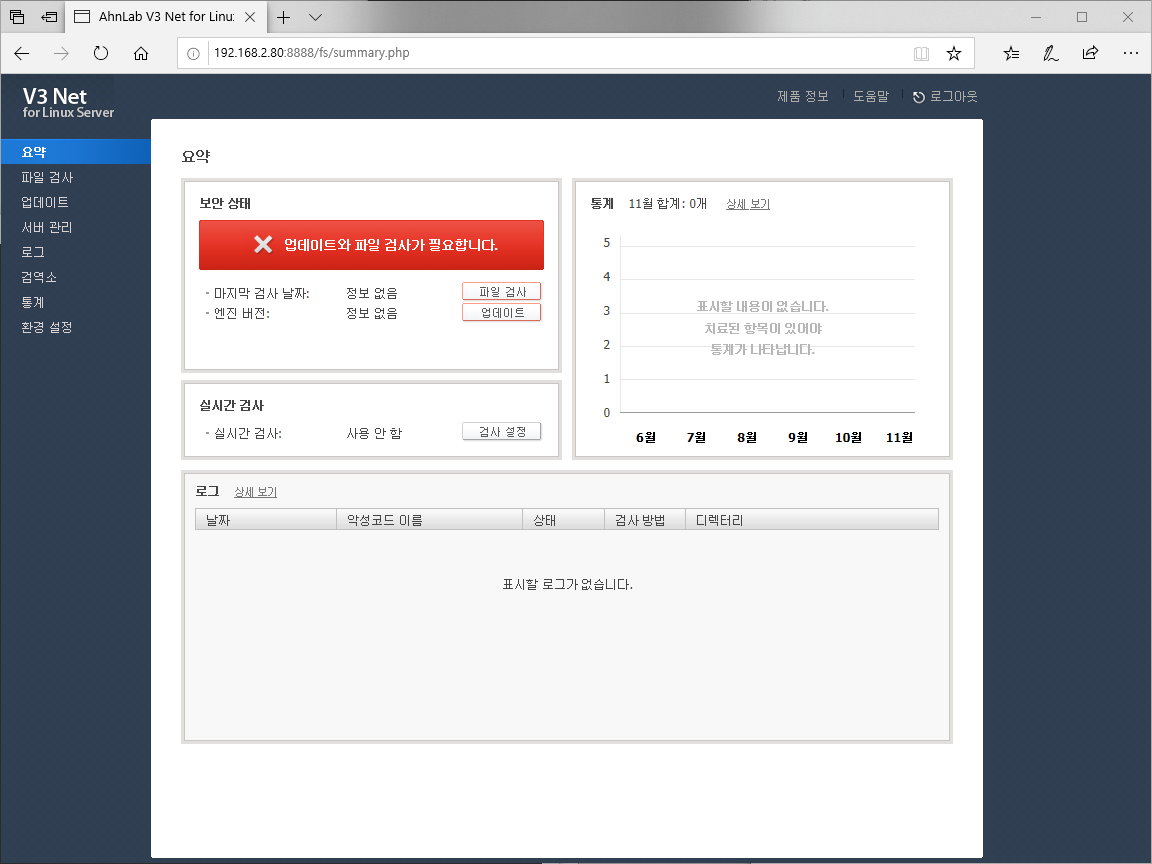Image resolution: width=1152 pixels, height=864 pixels.
Task: Open the browser settings ellipsis menu
Action: click(x=1131, y=53)
